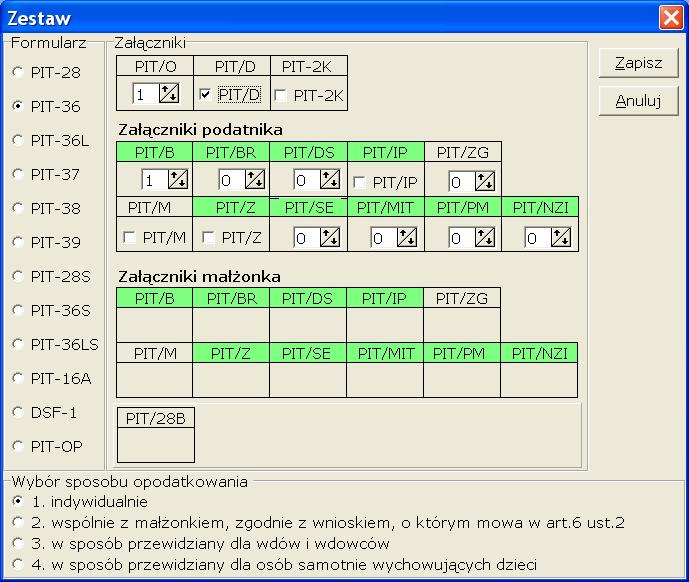Uncheck the PIT/D checkbox
The width and height of the screenshot is (689, 582).
205,95
